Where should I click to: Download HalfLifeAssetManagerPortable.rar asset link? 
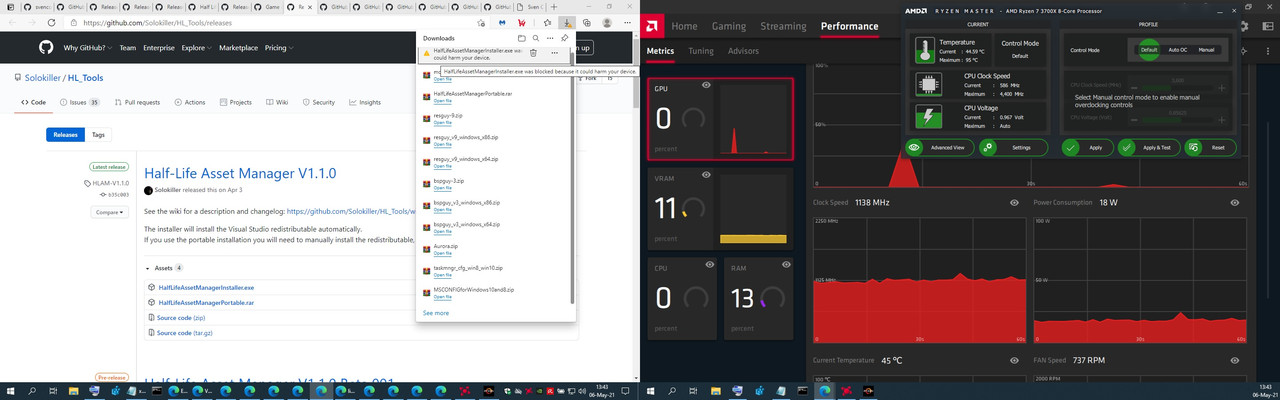[206, 302]
